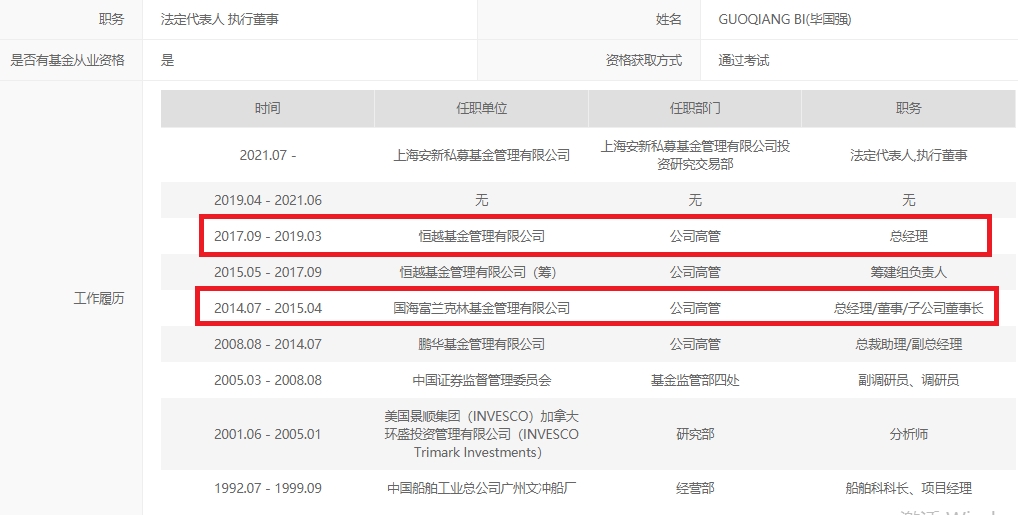Click 法定代表人,执行董事 in the table row
The image size is (1018, 515).
908,155
